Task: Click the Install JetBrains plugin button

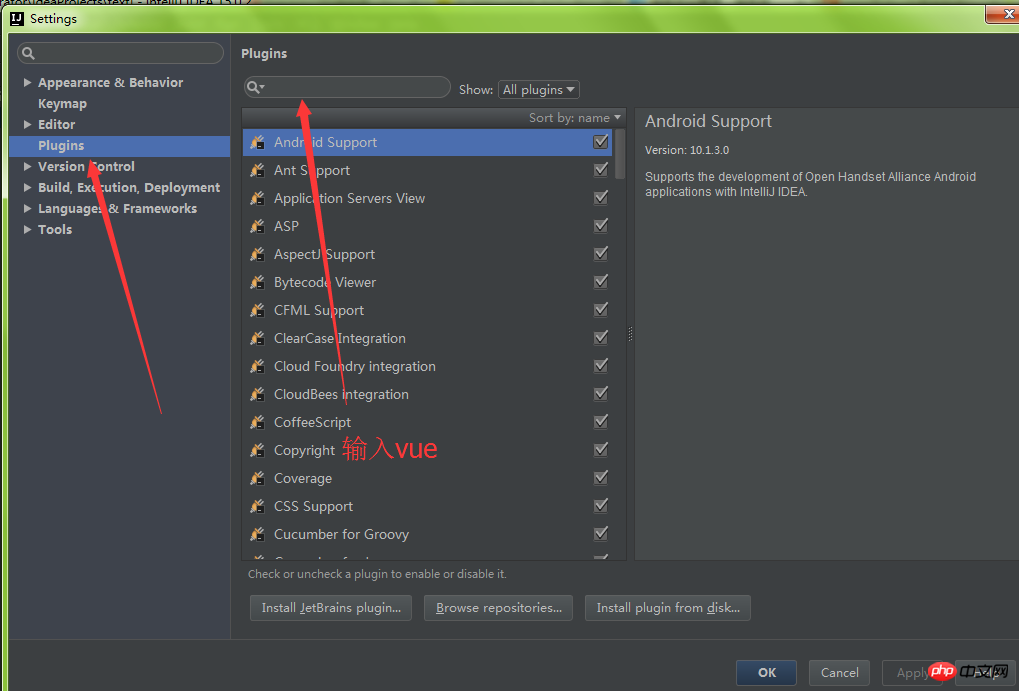Action: click(331, 608)
